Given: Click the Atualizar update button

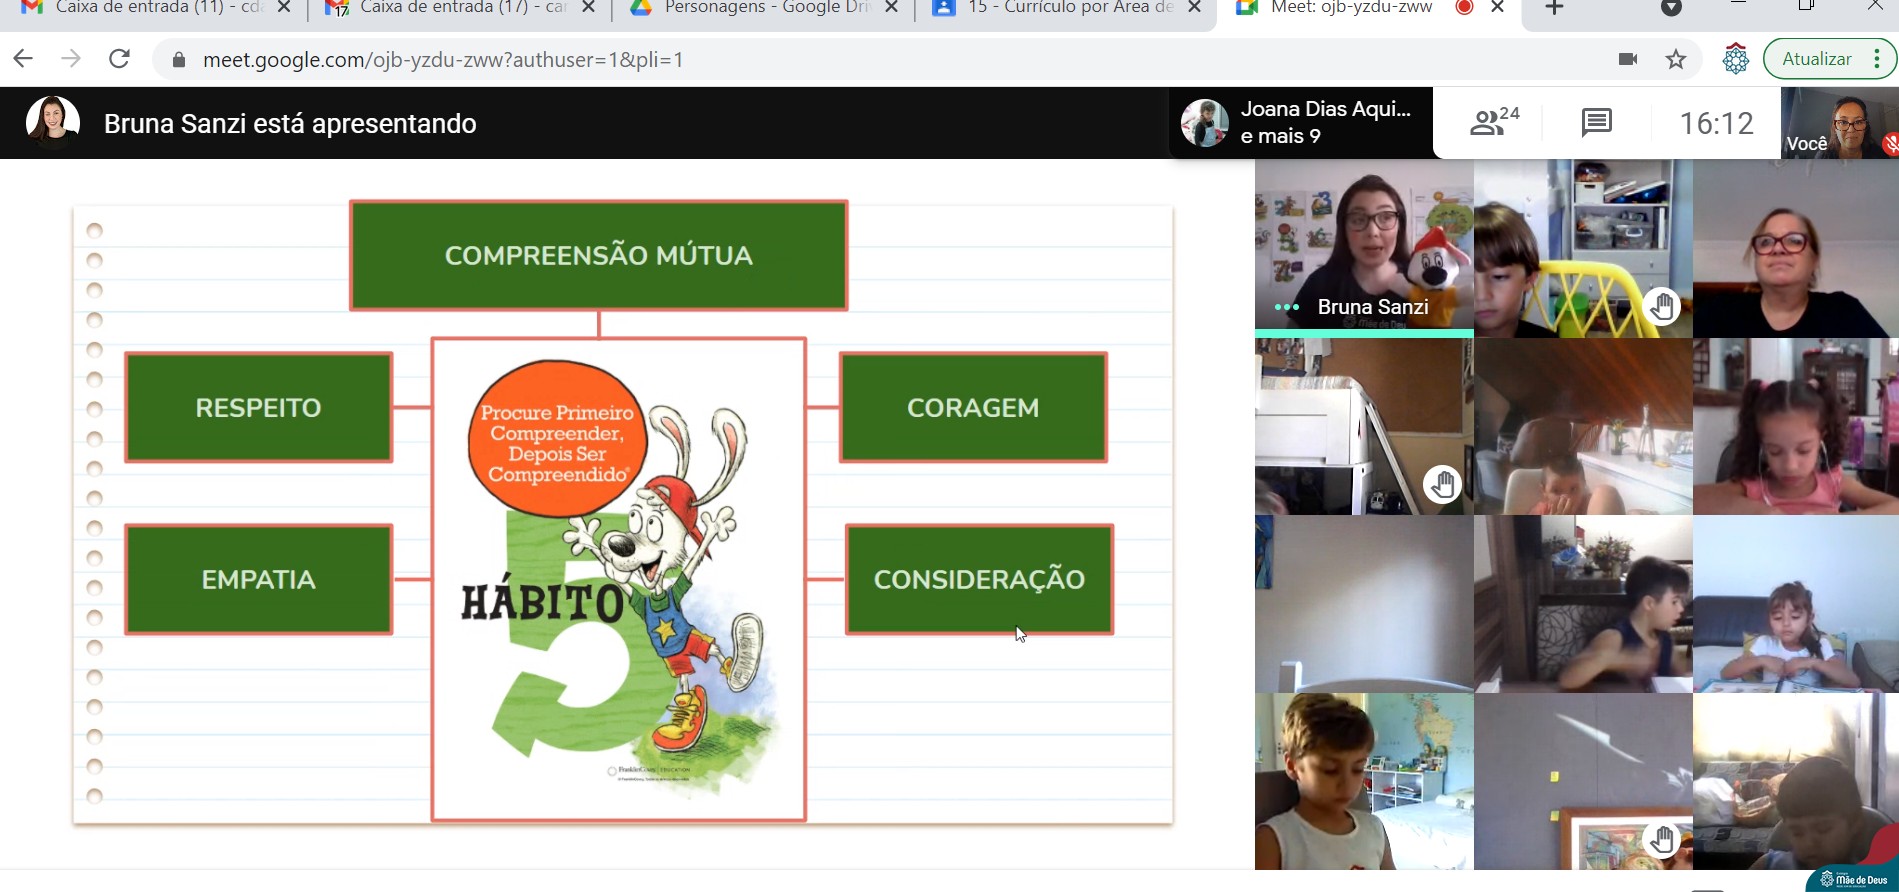Looking at the screenshot, I should tap(1816, 59).
